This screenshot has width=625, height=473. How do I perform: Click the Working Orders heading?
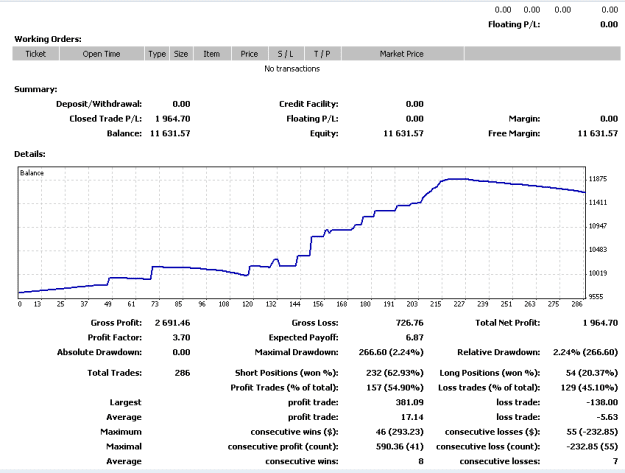(x=48, y=39)
